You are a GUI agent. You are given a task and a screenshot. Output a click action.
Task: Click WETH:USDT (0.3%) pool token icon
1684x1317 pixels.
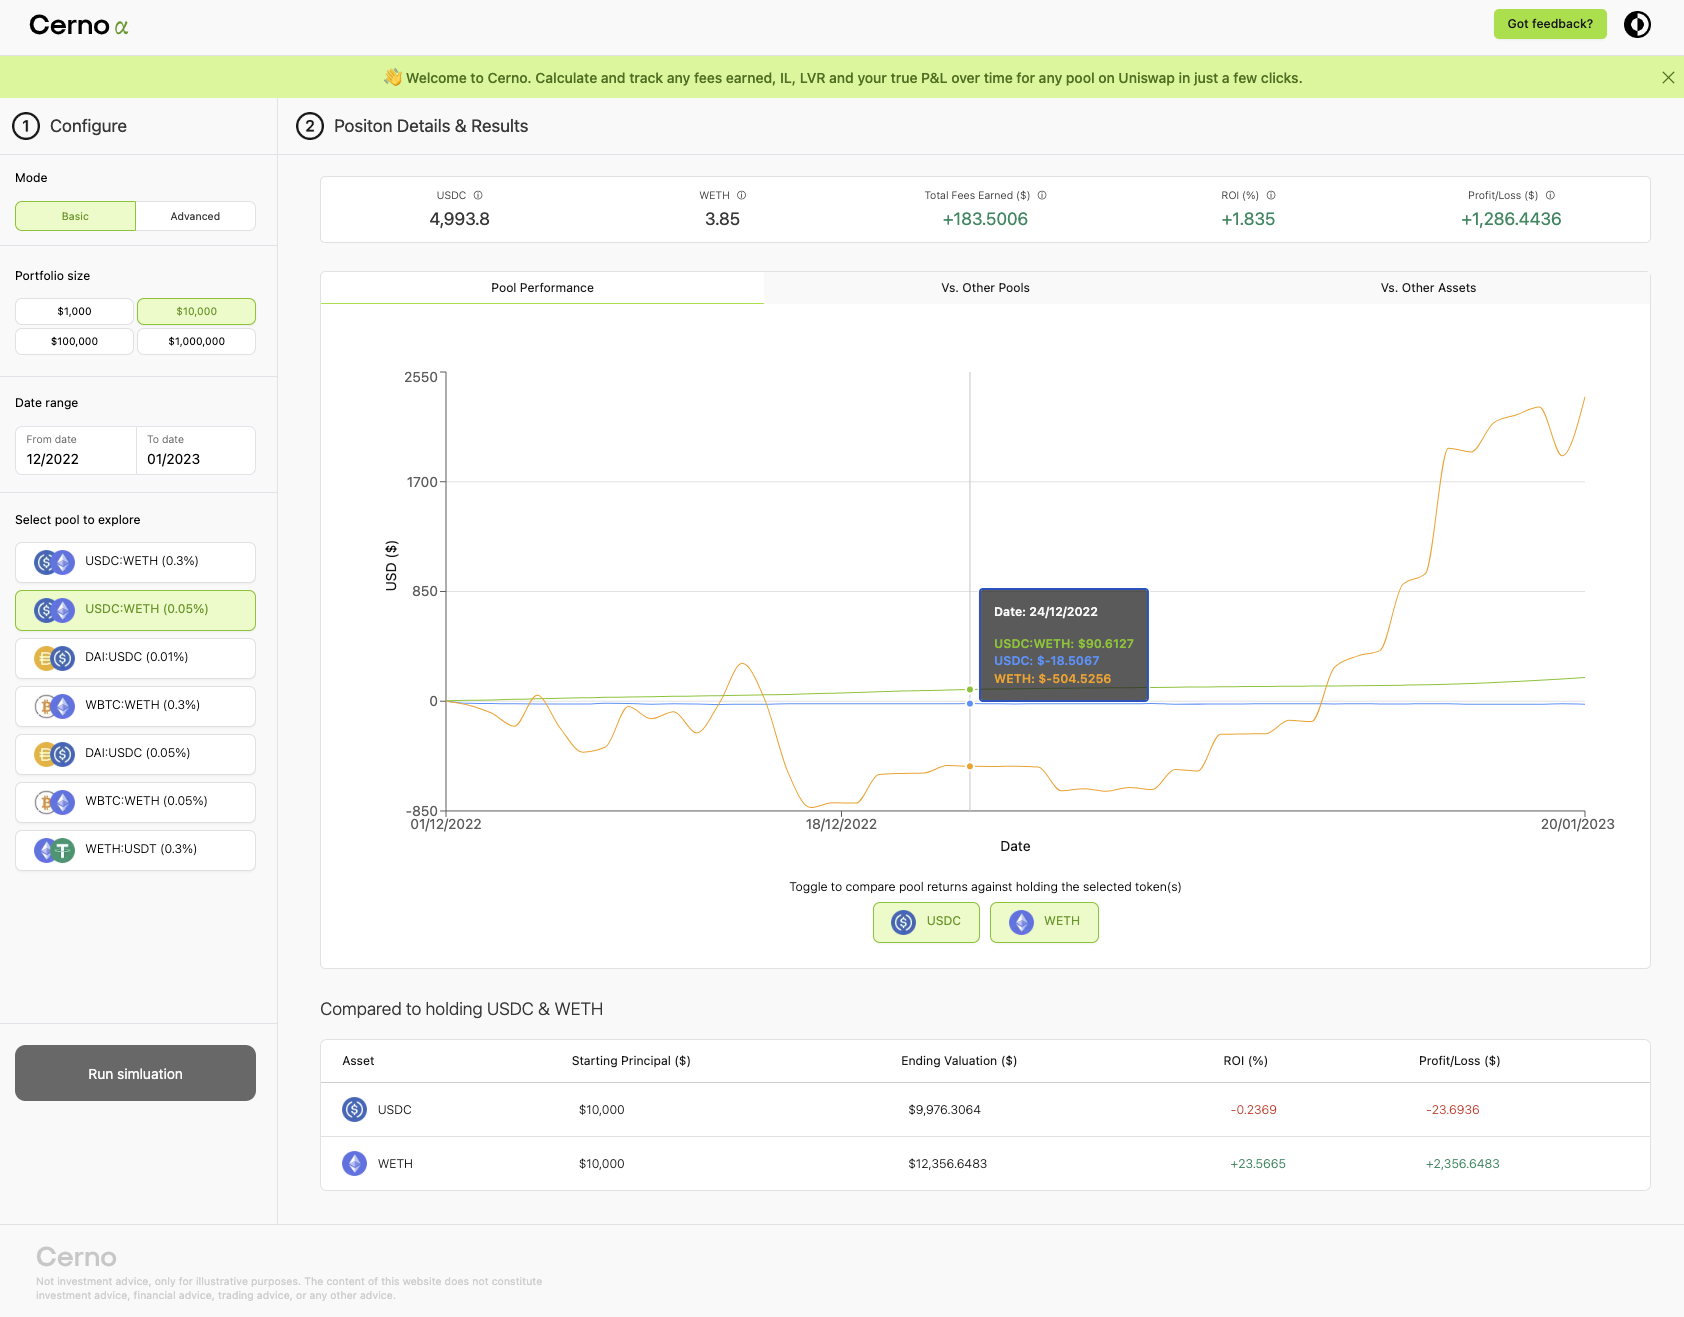click(54, 850)
